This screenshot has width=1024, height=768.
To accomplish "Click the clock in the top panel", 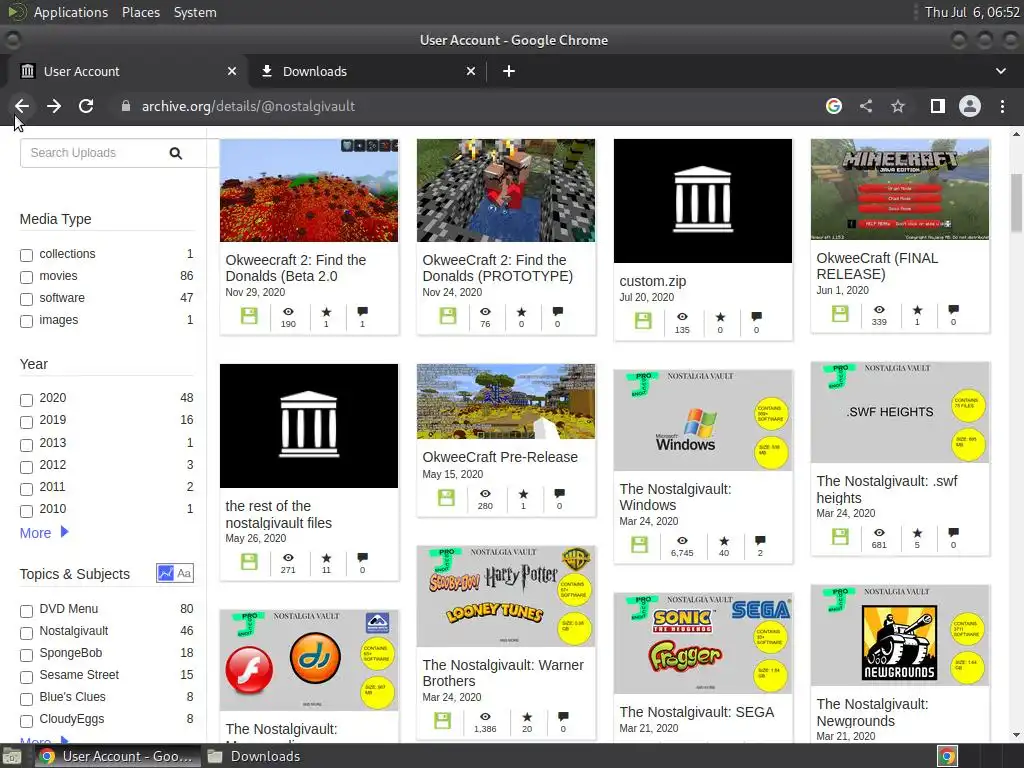I will click(972, 12).
